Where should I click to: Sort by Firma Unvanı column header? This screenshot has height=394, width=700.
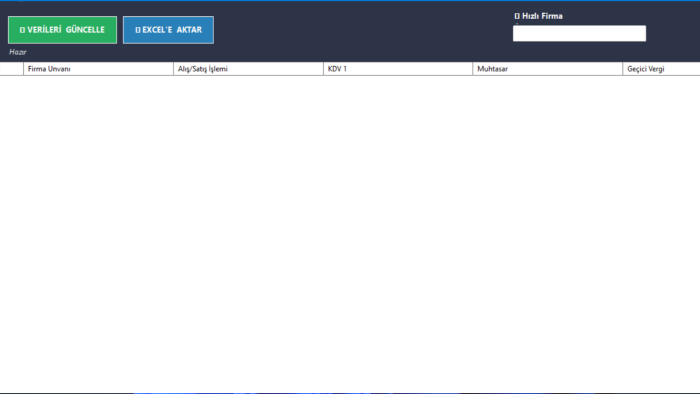(x=98, y=69)
